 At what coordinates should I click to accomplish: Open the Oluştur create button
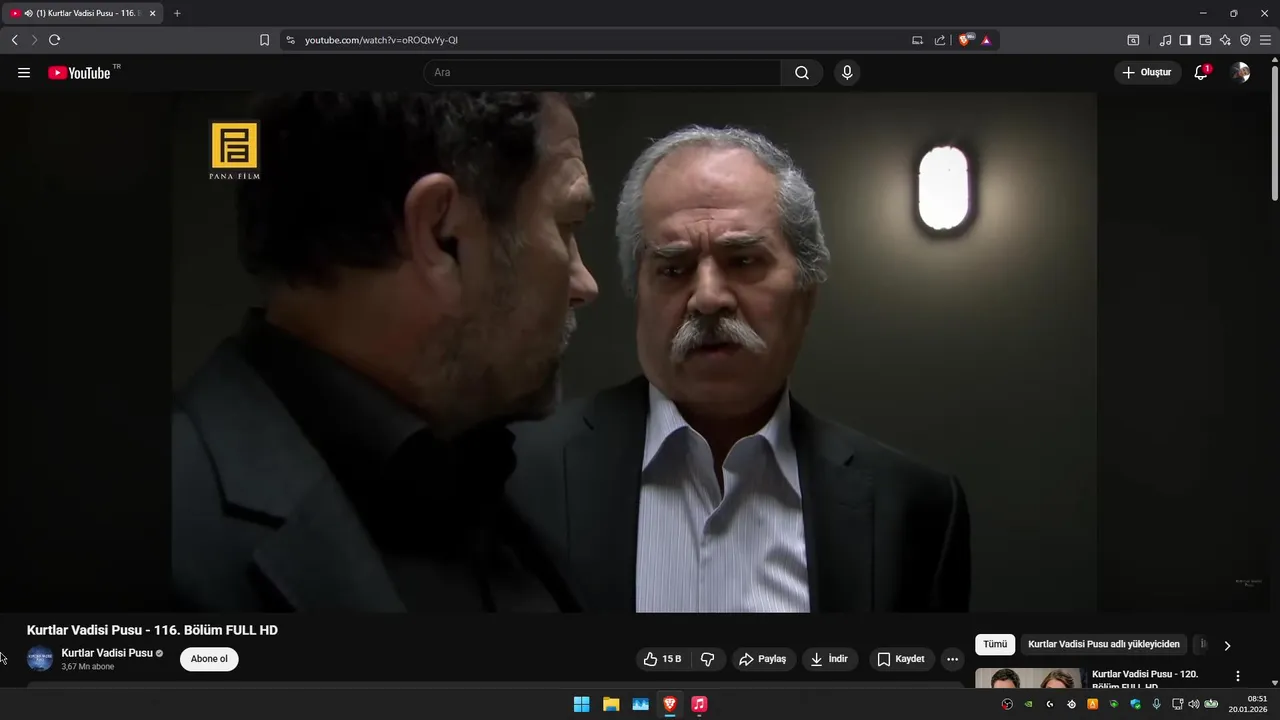[1147, 73]
